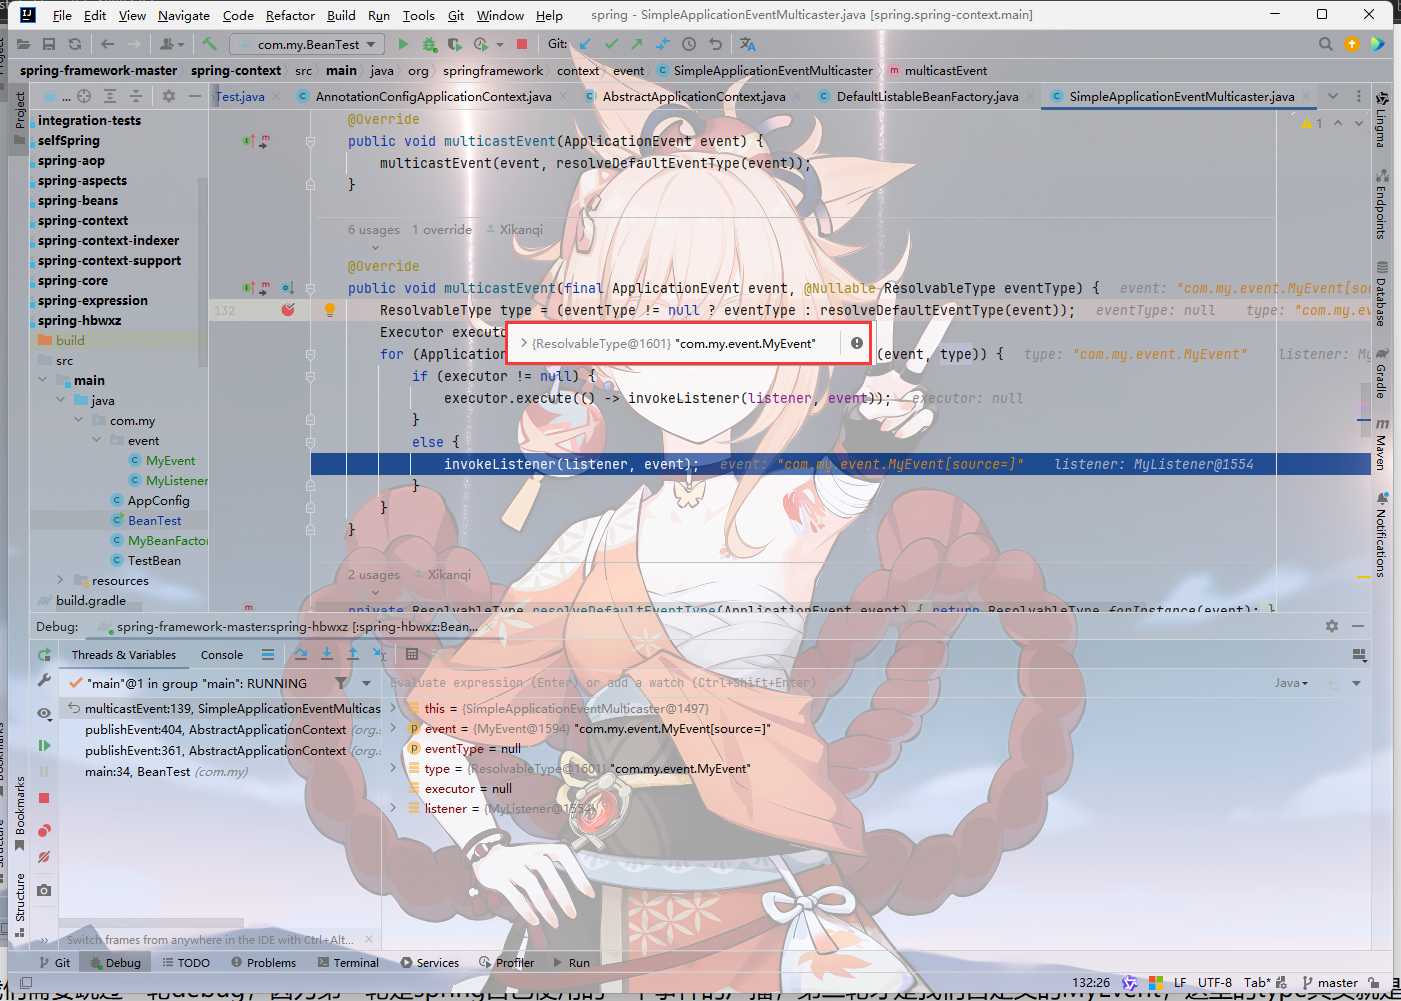Click the UTF-8 encoding in status bar
The width and height of the screenshot is (1401, 1001).
[1215, 983]
